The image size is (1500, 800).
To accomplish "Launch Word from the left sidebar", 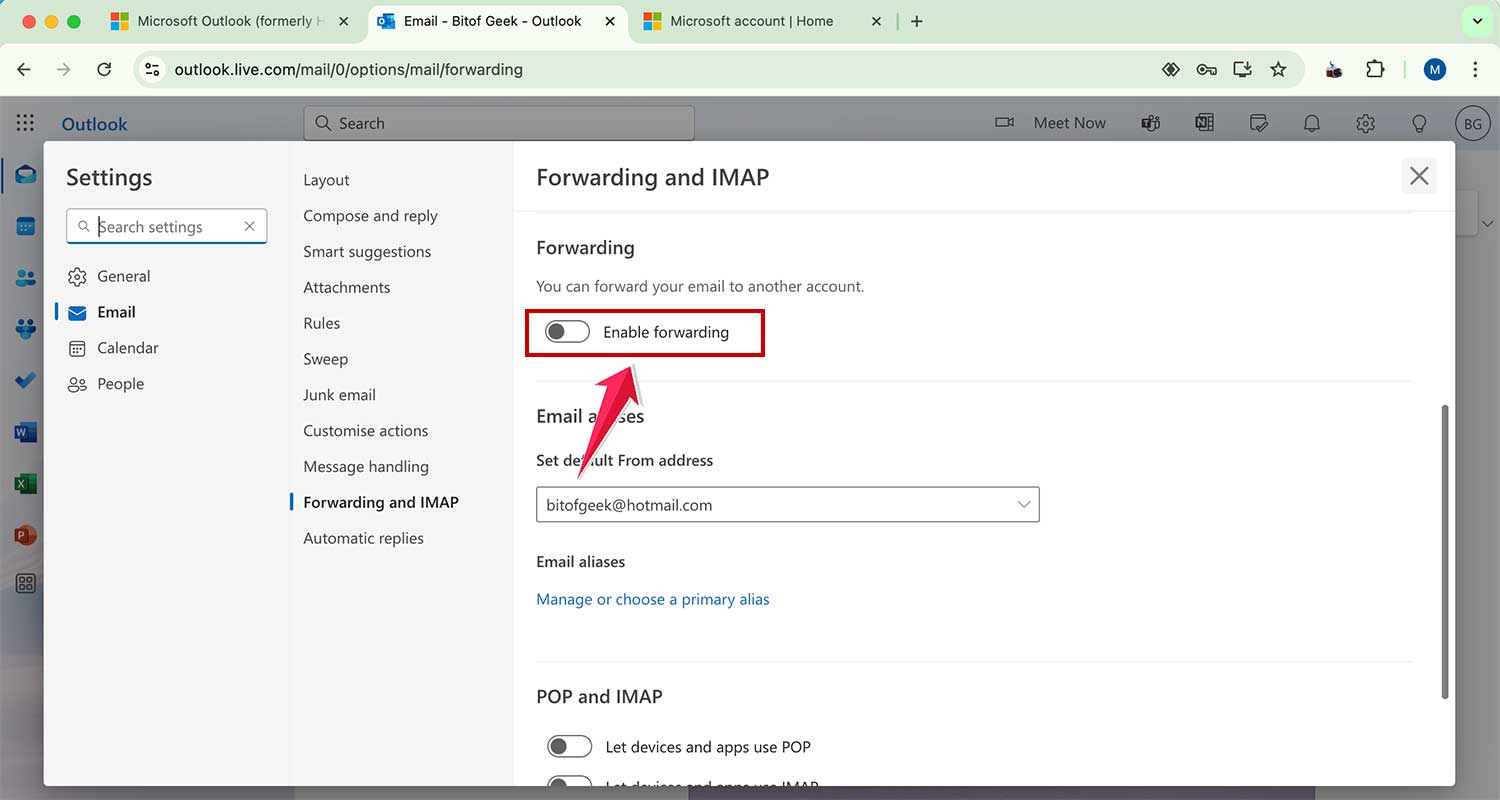I will tap(25, 432).
